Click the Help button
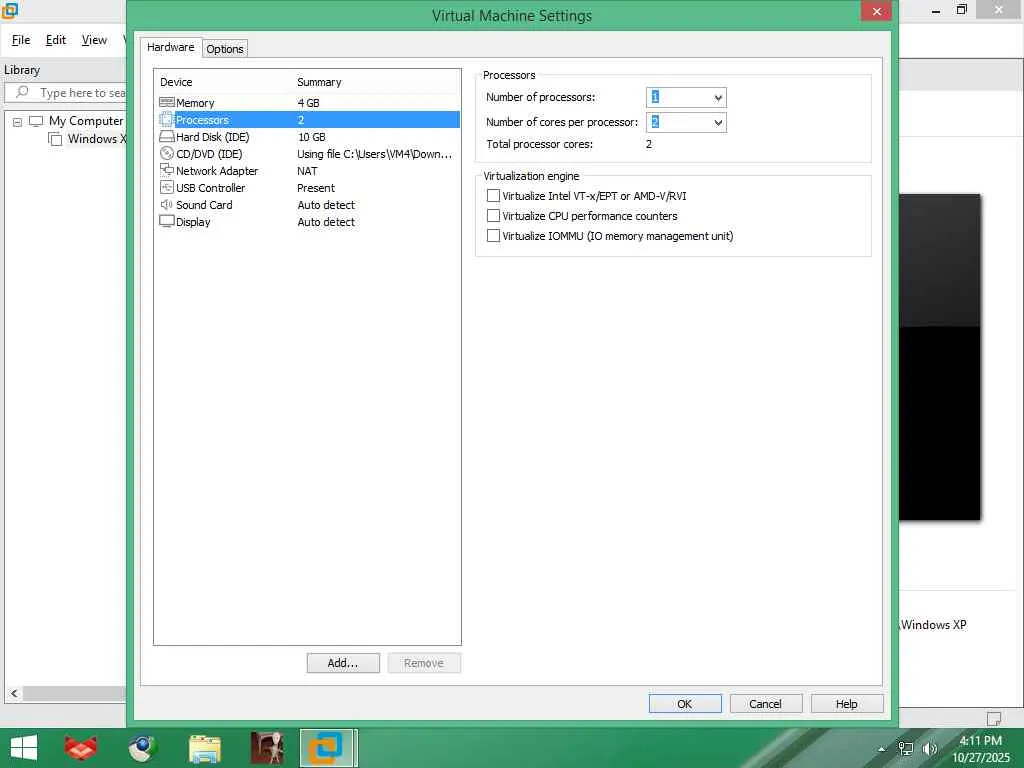The width and height of the screenshot is (1024, 768). tap(847, 703)
